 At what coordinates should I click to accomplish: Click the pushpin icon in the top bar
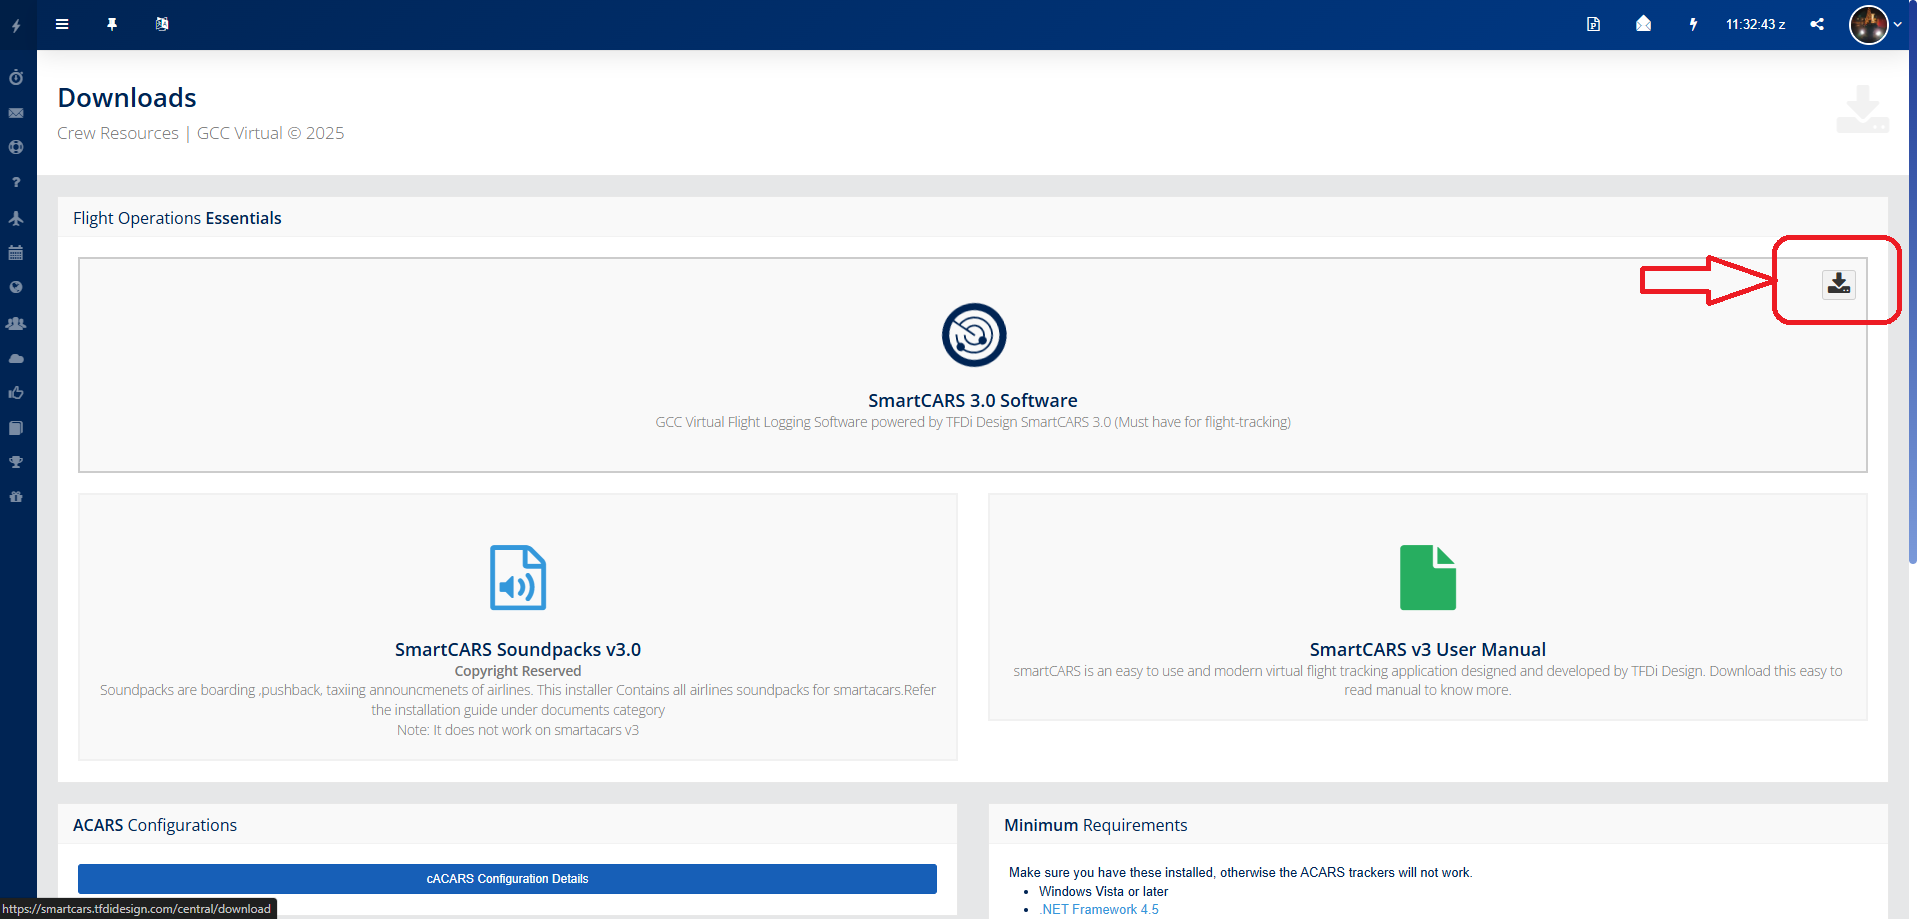[x=112, y=24]
